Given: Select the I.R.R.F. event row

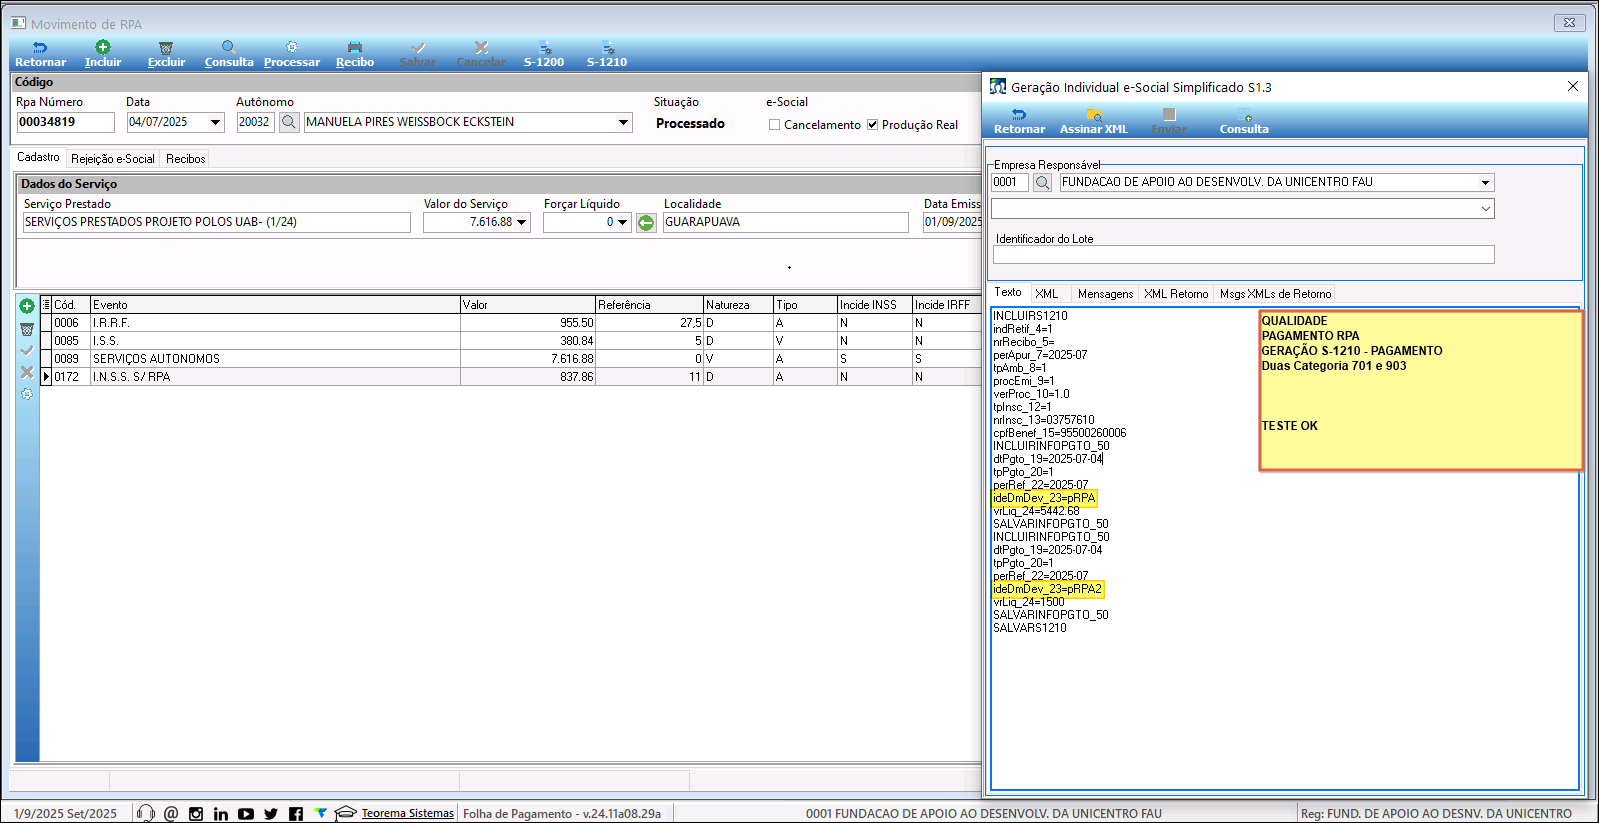Looking at the screenshot, I should [x=510, y=323].
